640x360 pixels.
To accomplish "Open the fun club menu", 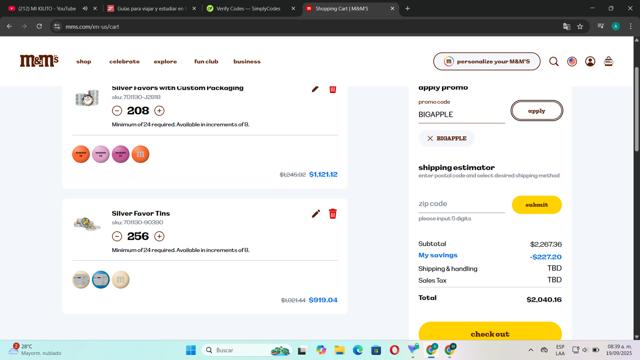I will point(206,61).
